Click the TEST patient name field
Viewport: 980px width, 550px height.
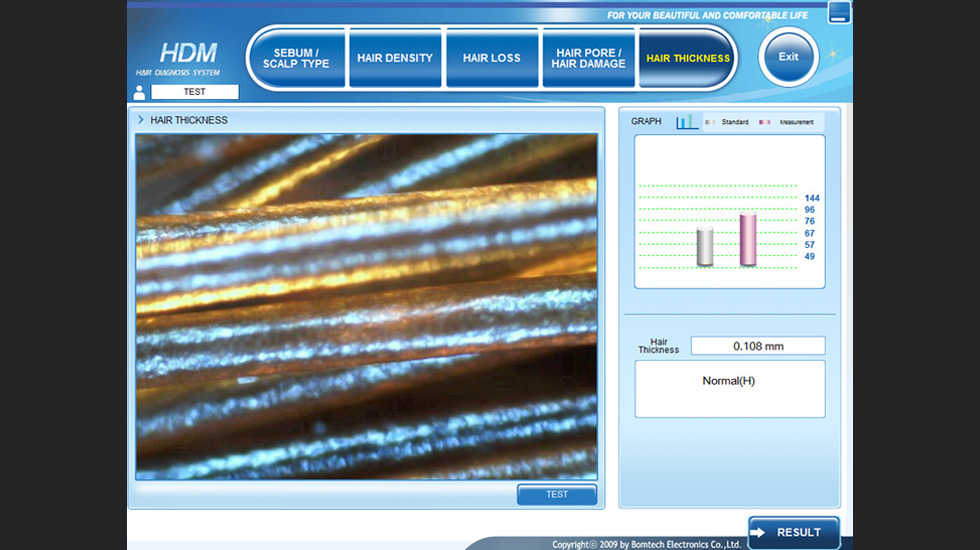pyautogui.click(x=195, y=92)
